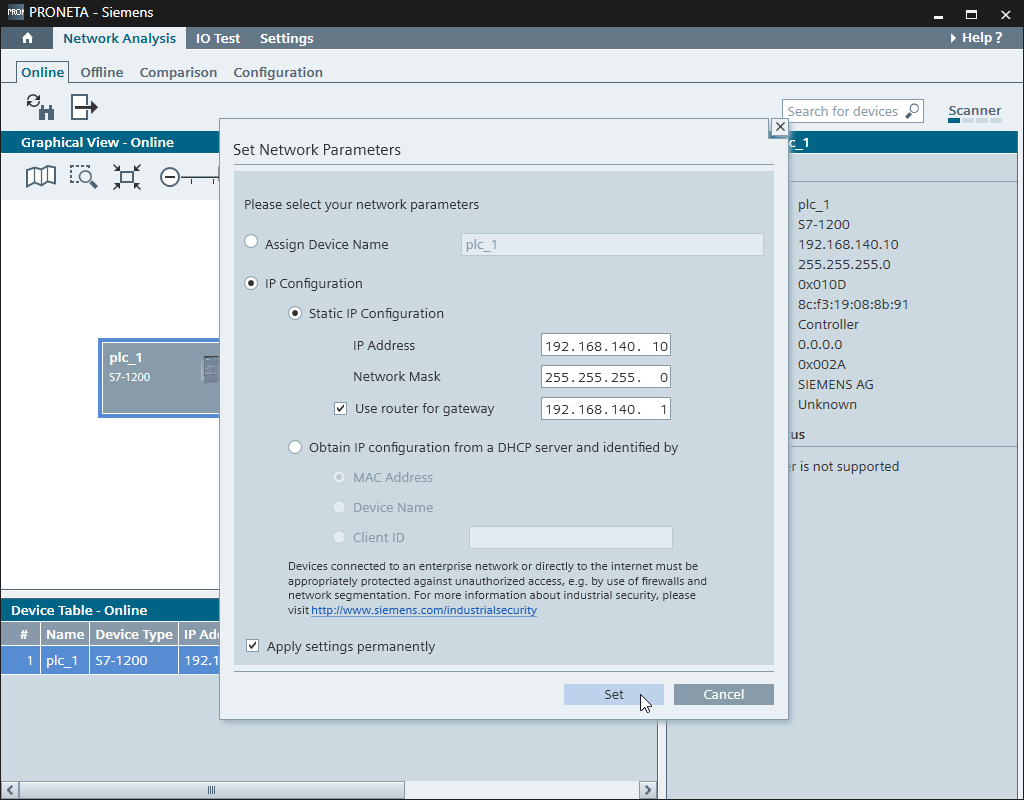Click the zoom-out minus icon
Screen dimensions: 1024x800
(170, 177)
